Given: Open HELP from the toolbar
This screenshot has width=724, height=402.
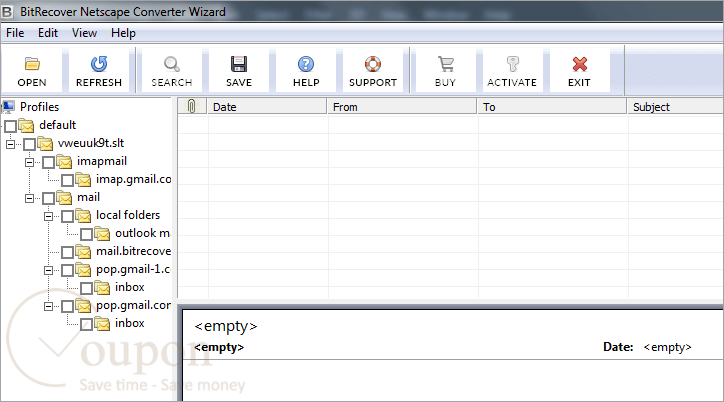Looking at the screenshot, I should click(306, 64).
